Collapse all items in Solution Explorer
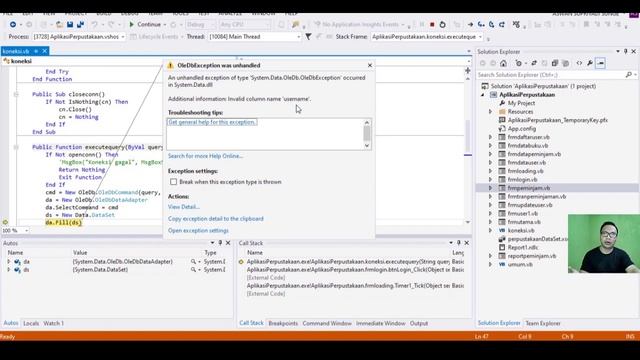Viewport: 640px width, 360px height. [555, 63]
